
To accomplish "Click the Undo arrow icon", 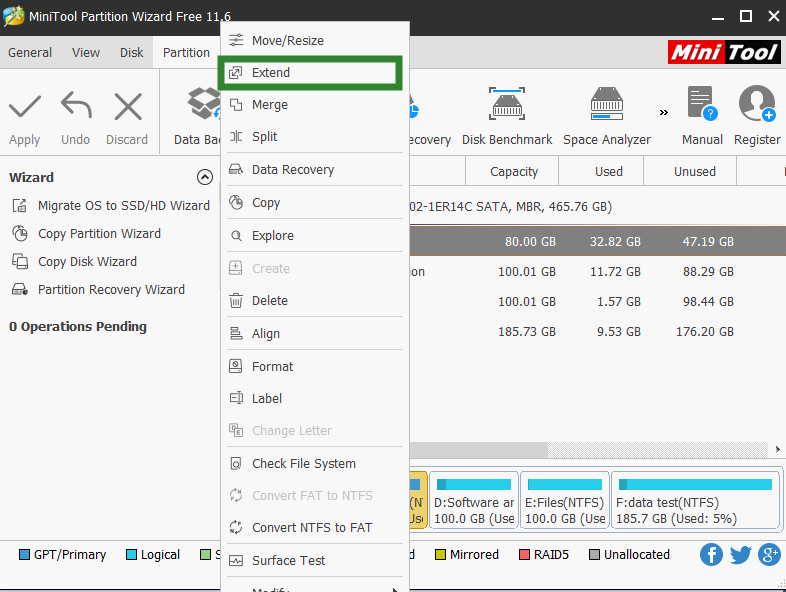I will coord(76,105).
